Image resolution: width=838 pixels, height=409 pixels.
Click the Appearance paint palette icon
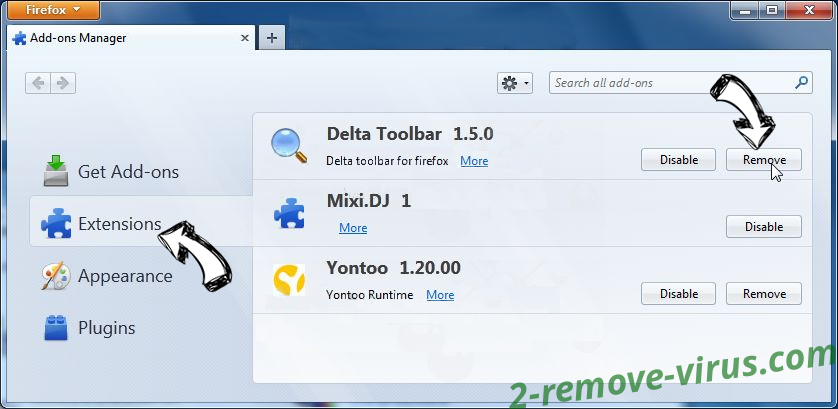click(56, 276)
